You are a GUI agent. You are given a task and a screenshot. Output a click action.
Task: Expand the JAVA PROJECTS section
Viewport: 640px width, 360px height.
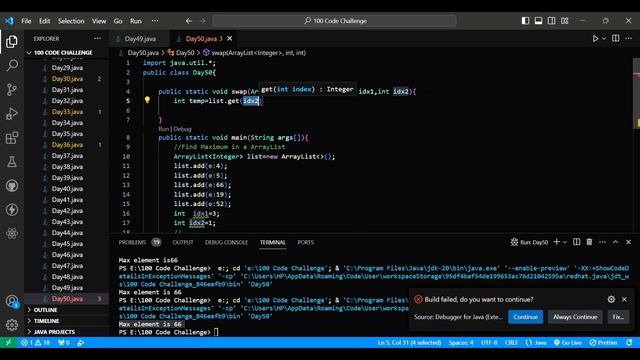[54, 332]
